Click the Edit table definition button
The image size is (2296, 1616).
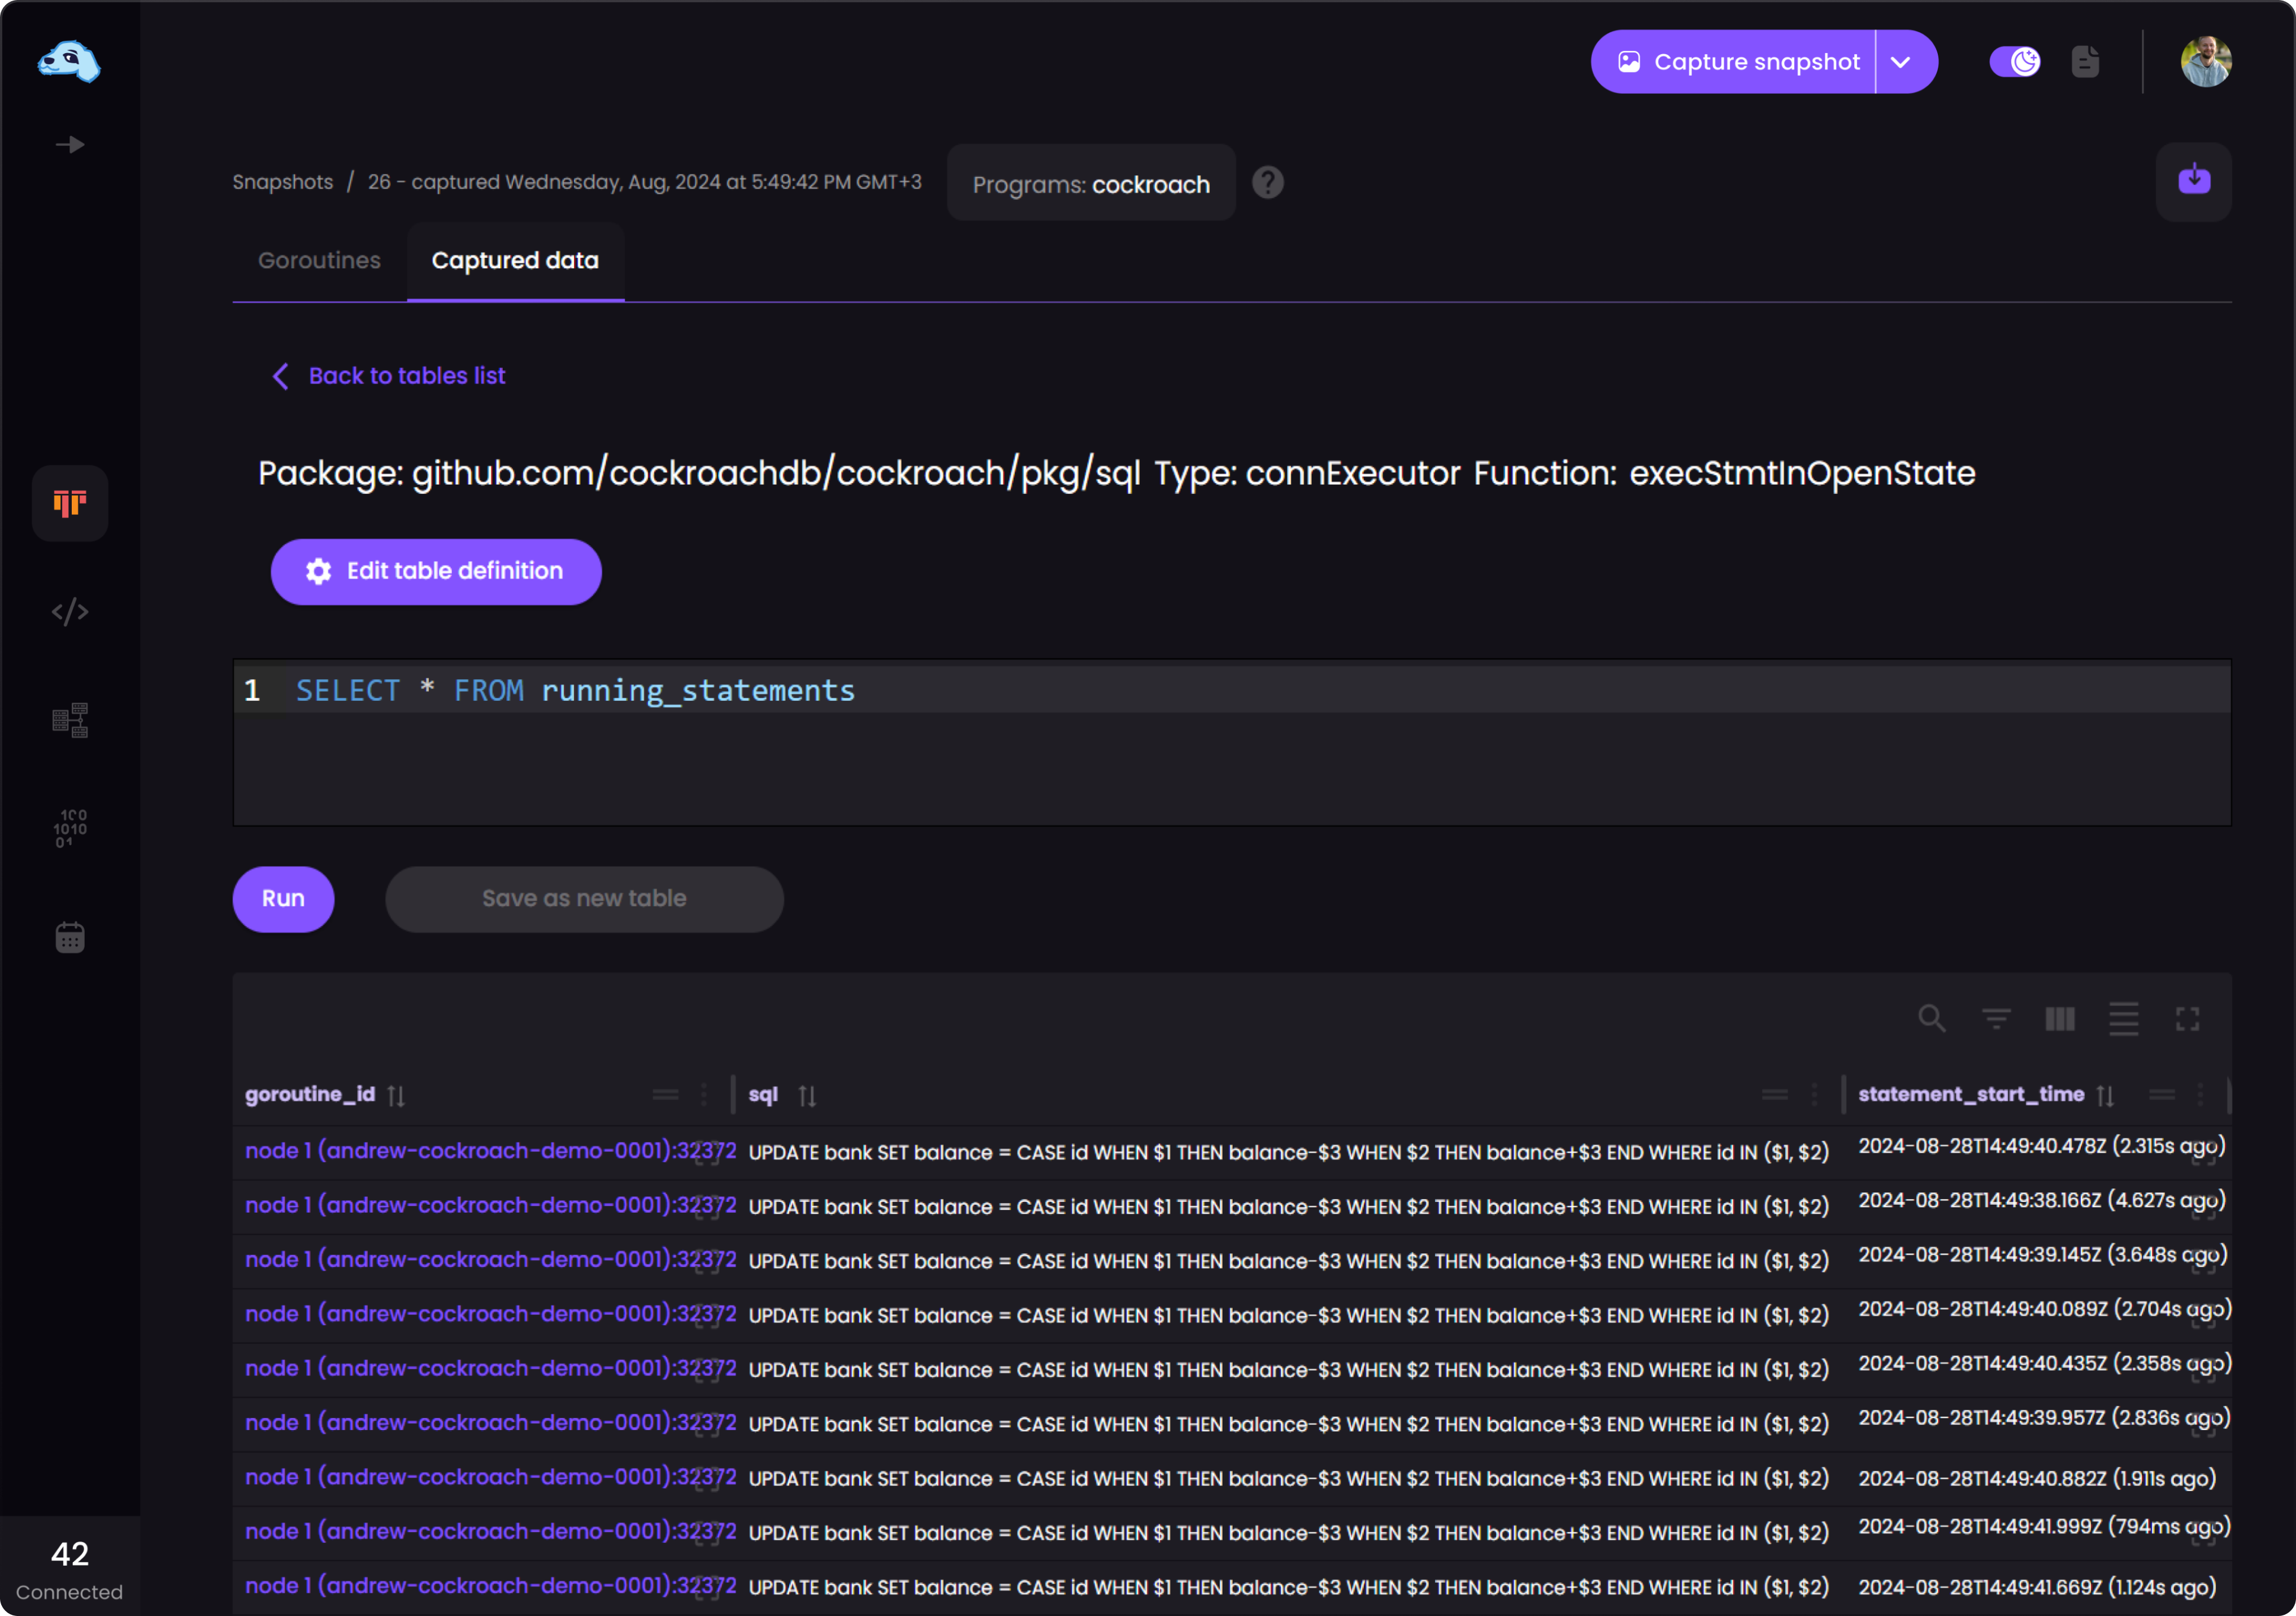click(436, 571)
